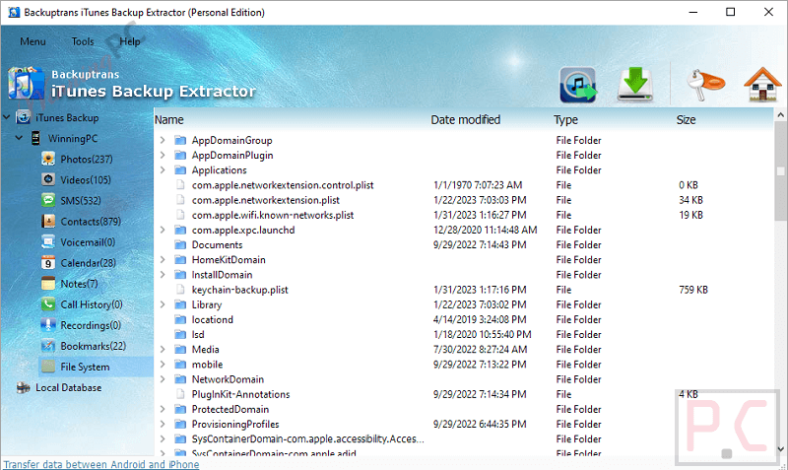Click the locationd folder icon
This screenshot has height=470, width=788.
tap(180, 320)
